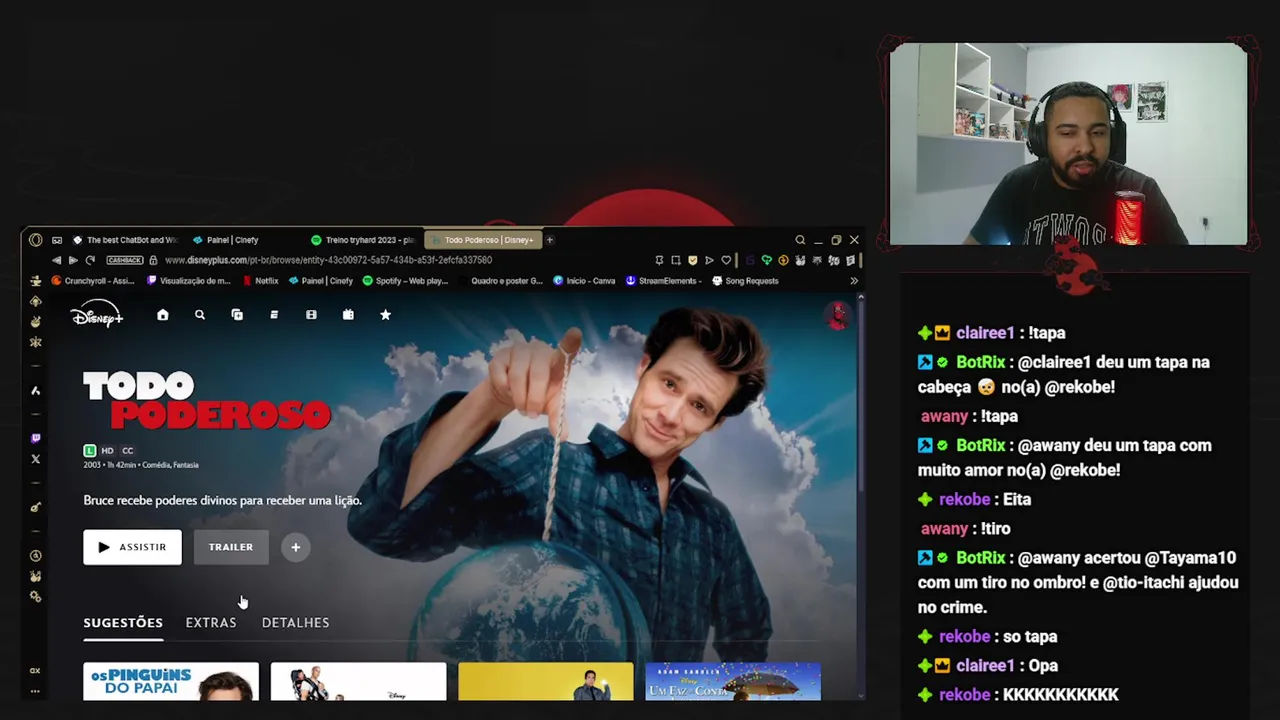Add Todo Poderoso to watchlist
This screenshot has width=1280, height=720.
(295, 547)
